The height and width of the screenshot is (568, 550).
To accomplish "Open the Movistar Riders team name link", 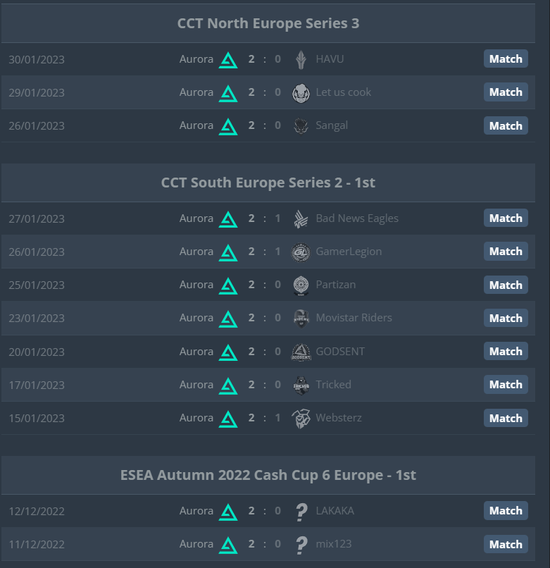I will 354,318.
